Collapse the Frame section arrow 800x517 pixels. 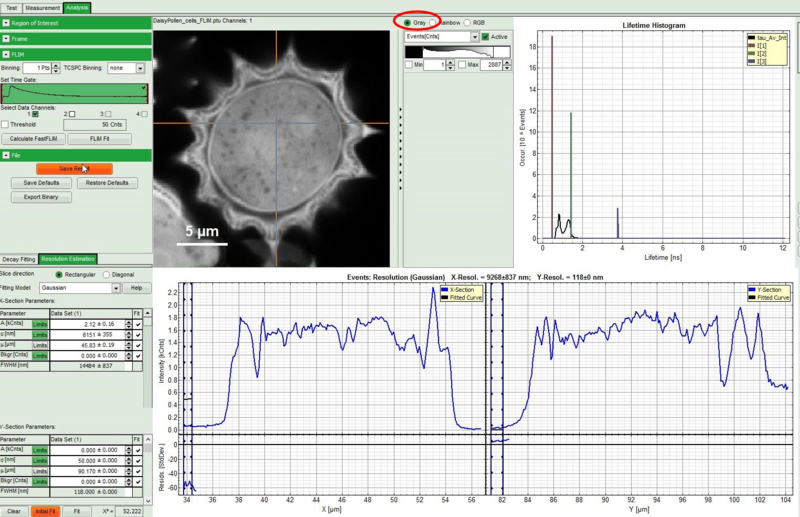(6, 38)
